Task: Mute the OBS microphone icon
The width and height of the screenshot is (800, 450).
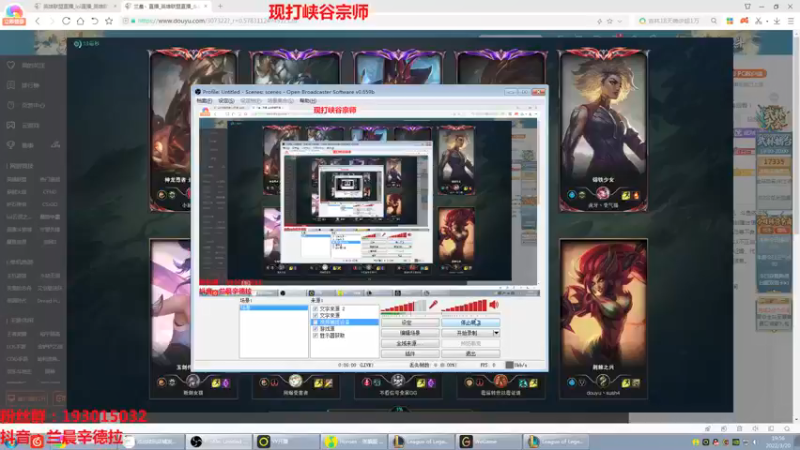Action: [434, 305]
